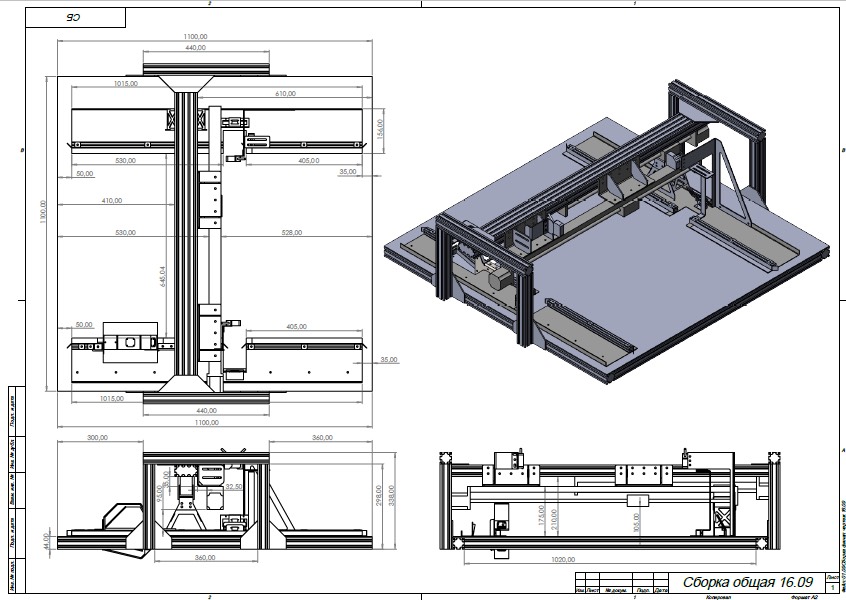Click the 298,00 height dimension
Viewport: 846px width, 600px height.
(379, 497)
